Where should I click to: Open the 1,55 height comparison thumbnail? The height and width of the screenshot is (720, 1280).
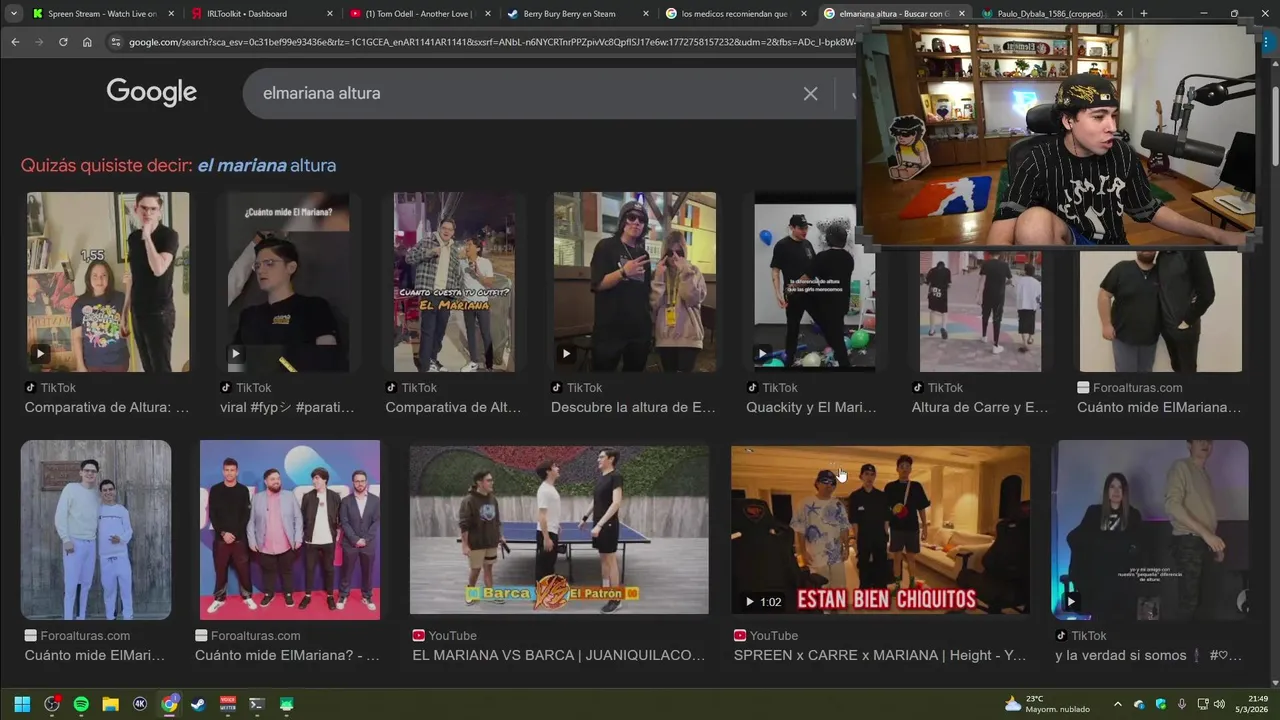[108, 282]
